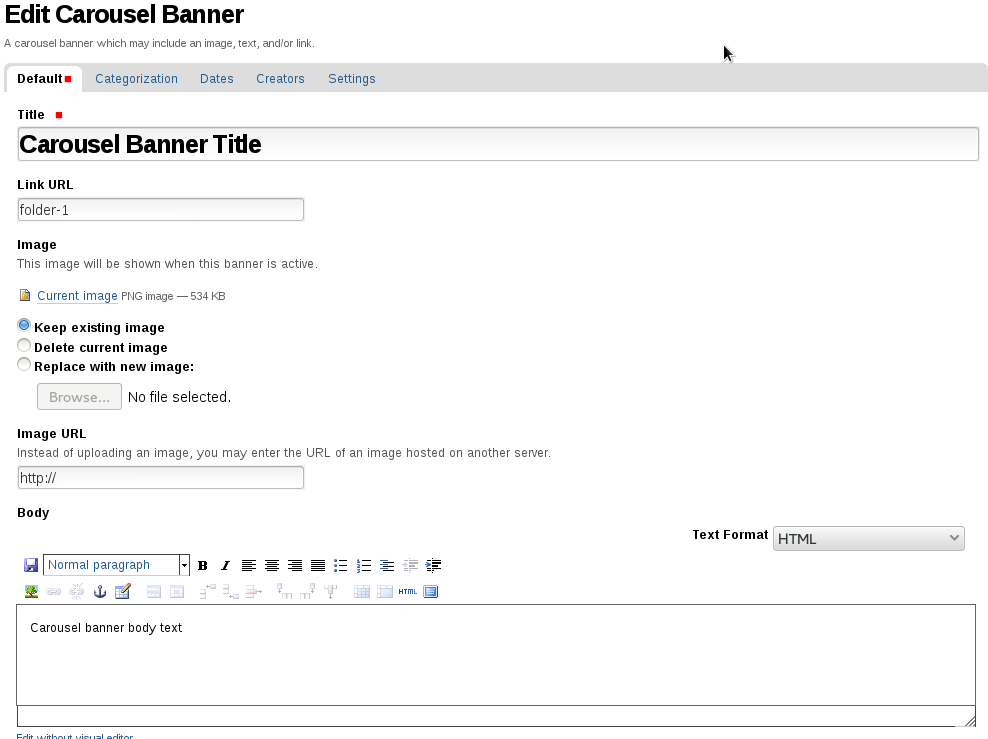Insert a numbered list in body
Viewport: 988px width, 739px height.
click(x=364, y=566)
